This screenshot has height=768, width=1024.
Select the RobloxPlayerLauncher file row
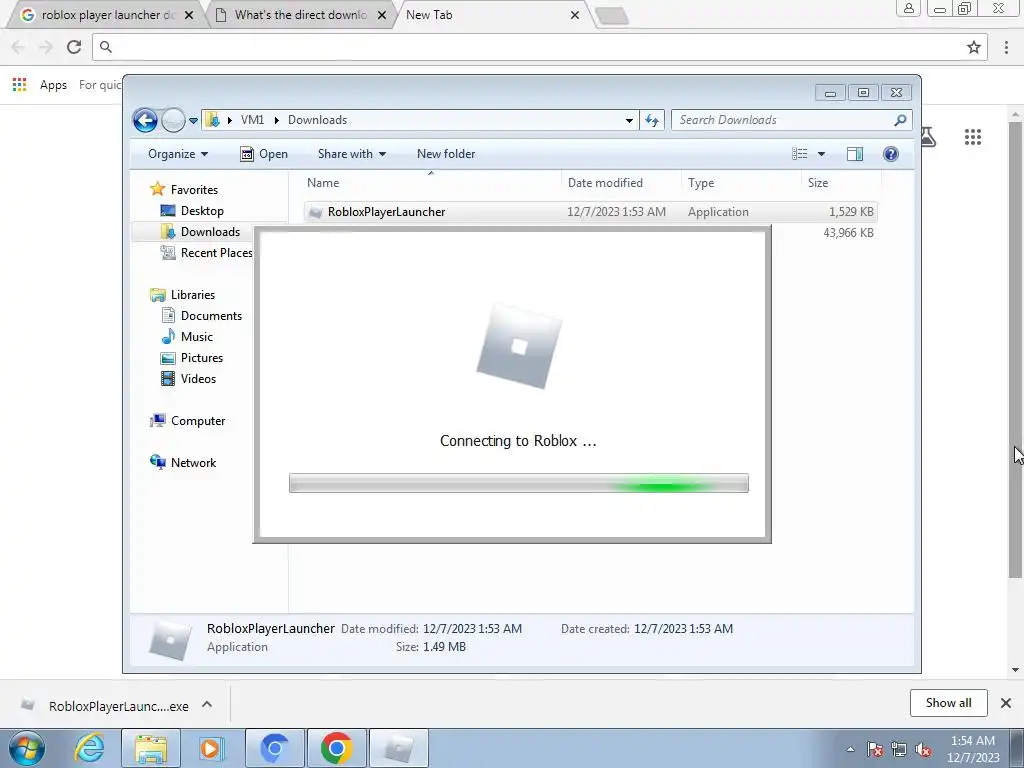point(590,212)
